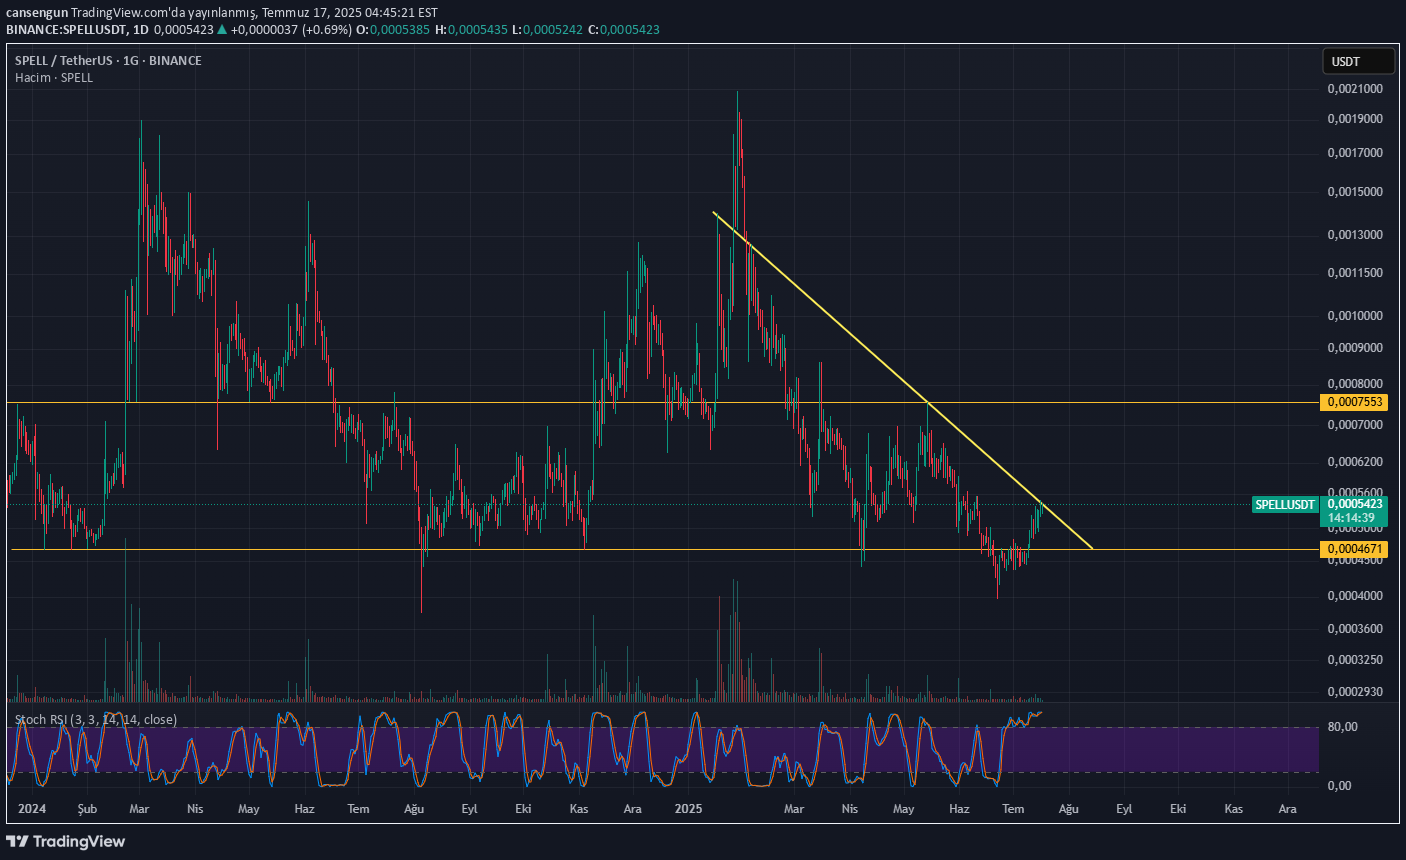1406x860 pixels.
Task: Click the 0,0009000 price axis value
Action: 1355,348
